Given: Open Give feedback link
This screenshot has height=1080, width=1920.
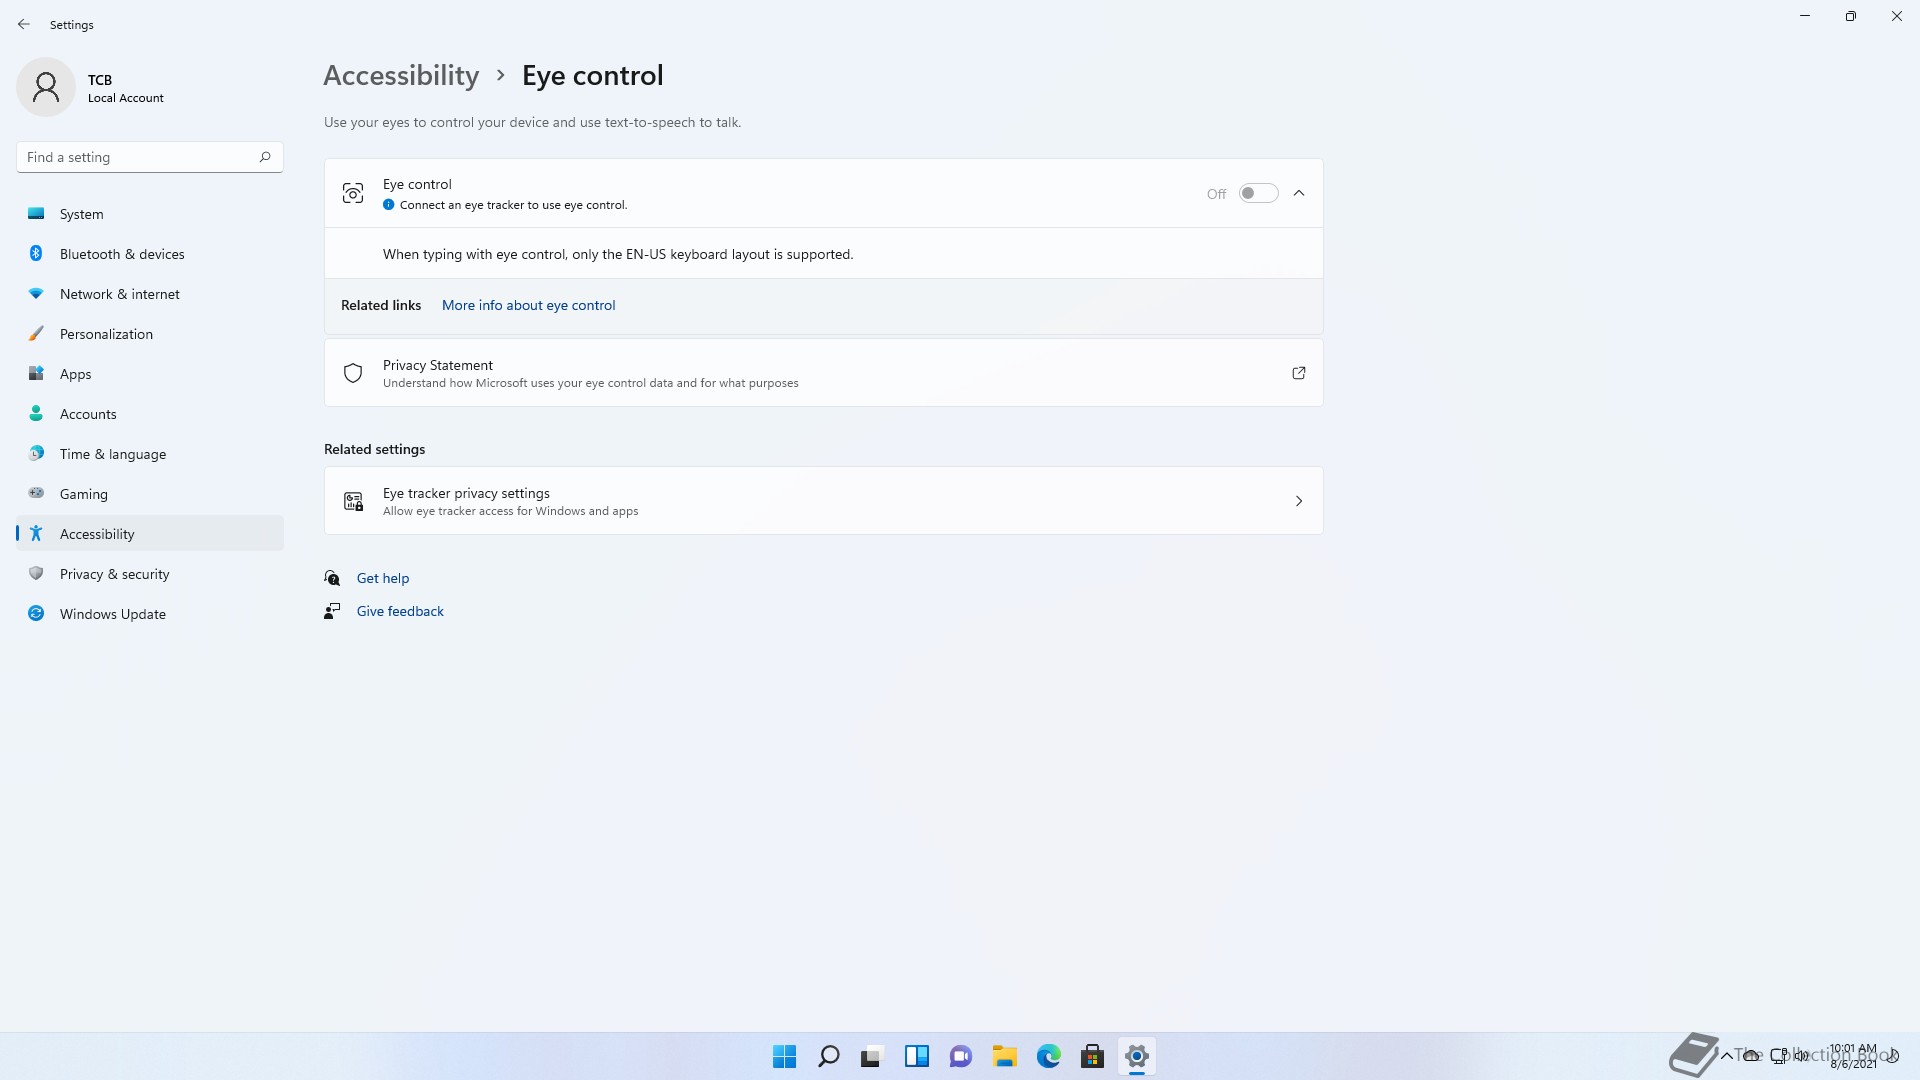Looking at the screenshot, I should [x=400, y=611].
